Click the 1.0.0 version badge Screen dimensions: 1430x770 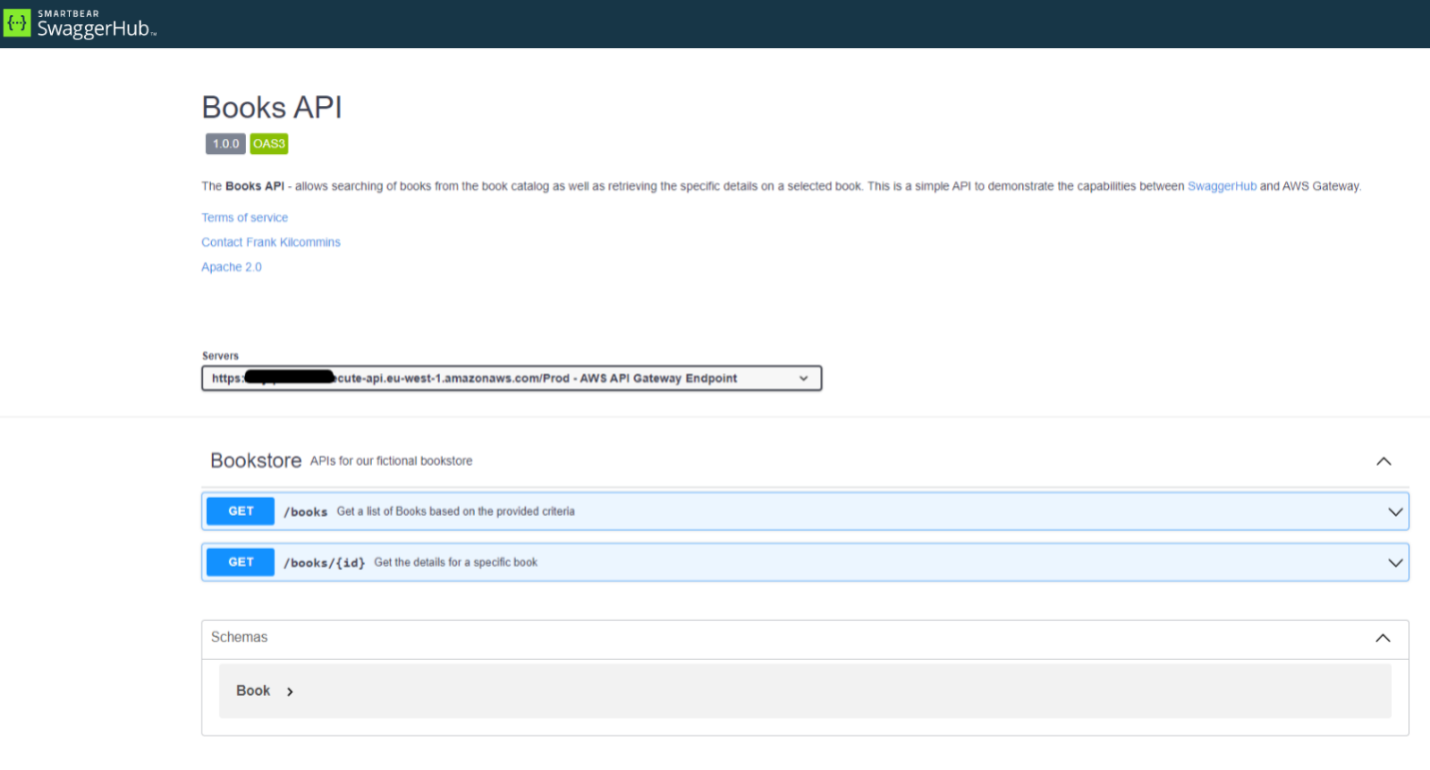[225, 144]
